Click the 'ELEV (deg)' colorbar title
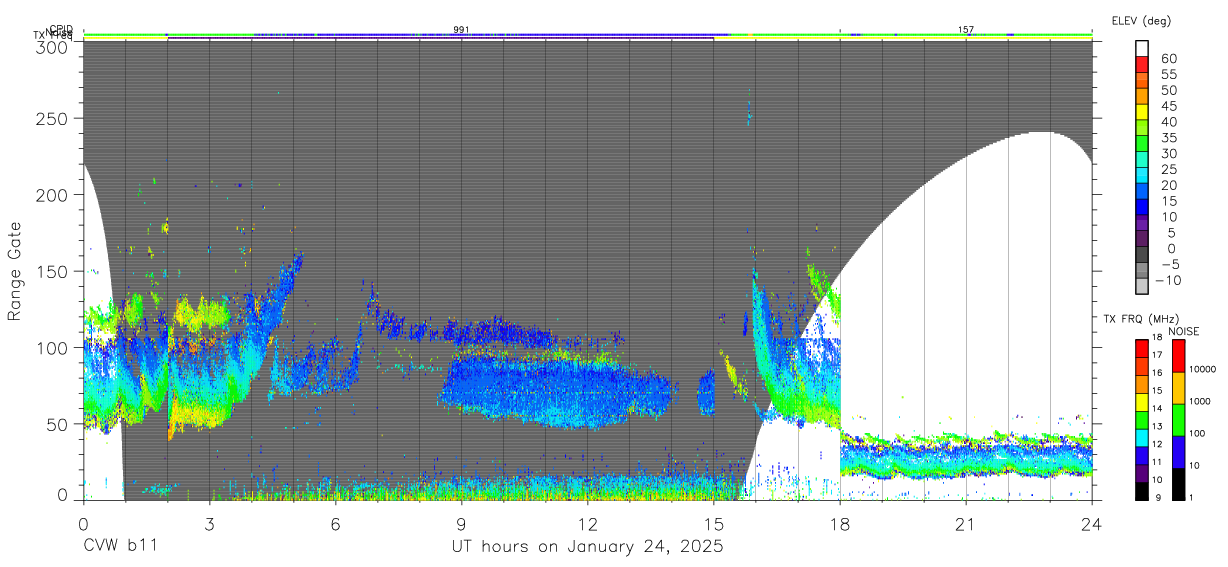Viewport: 1228px width, 567px height. click(1141, 21)
